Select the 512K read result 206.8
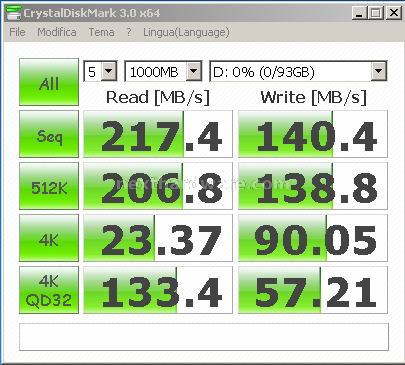This screenshot has width=405, height=365. coord(158,186)
